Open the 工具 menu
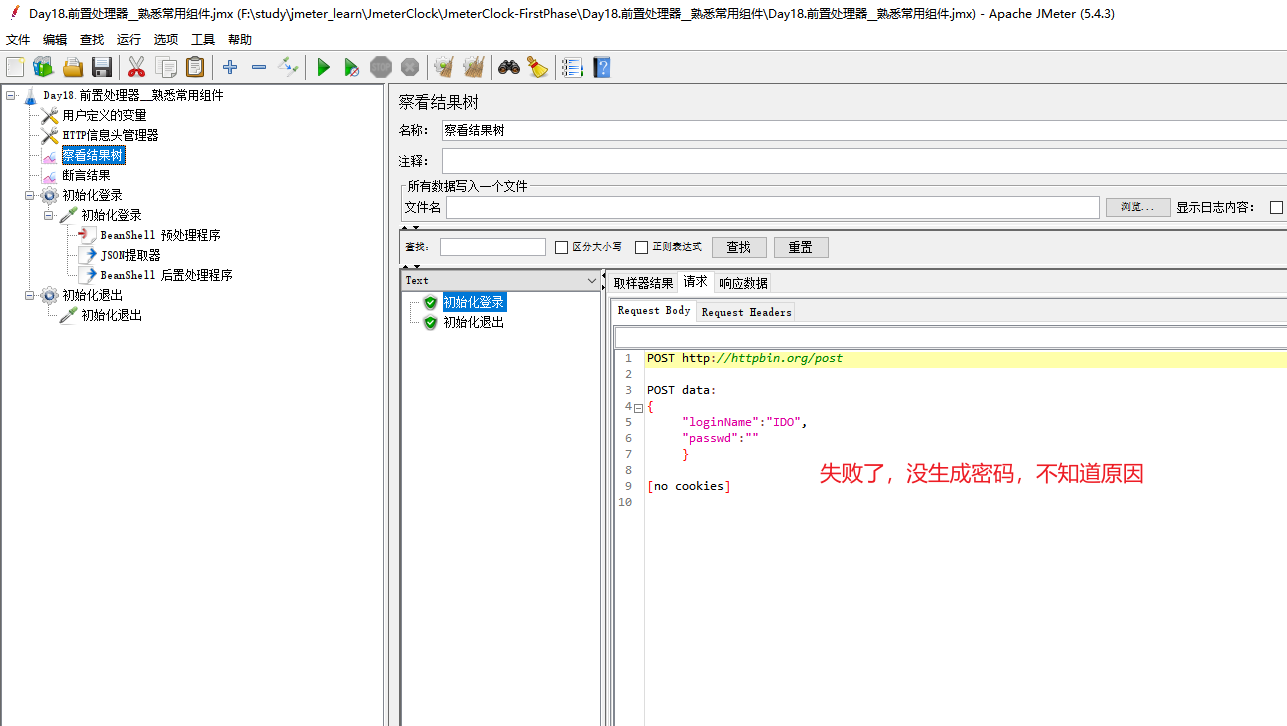The height and width of the screenshot is (726, 1287). click(x=203, y=39)
